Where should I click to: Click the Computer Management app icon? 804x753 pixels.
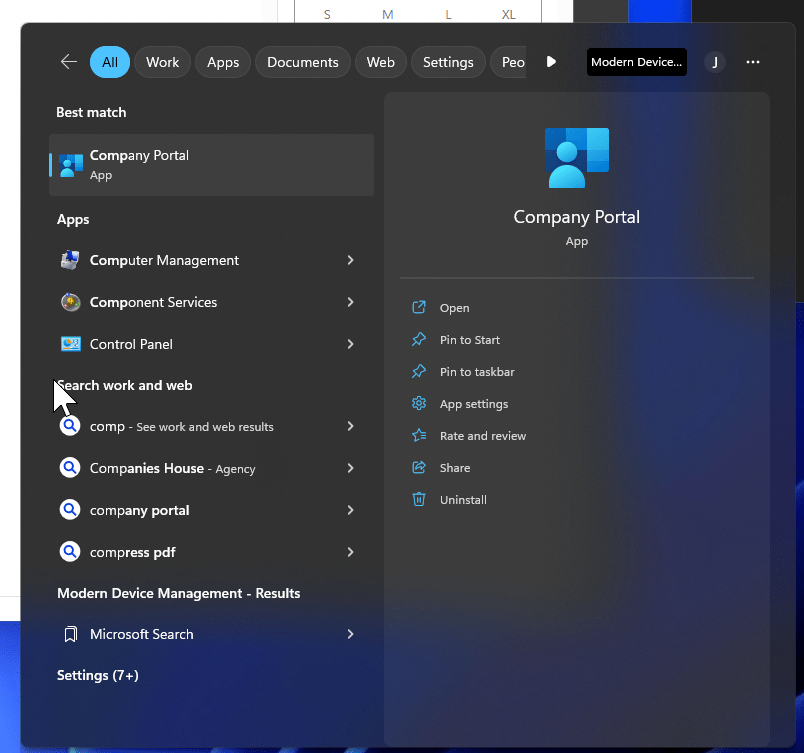[x=70, y=260]
